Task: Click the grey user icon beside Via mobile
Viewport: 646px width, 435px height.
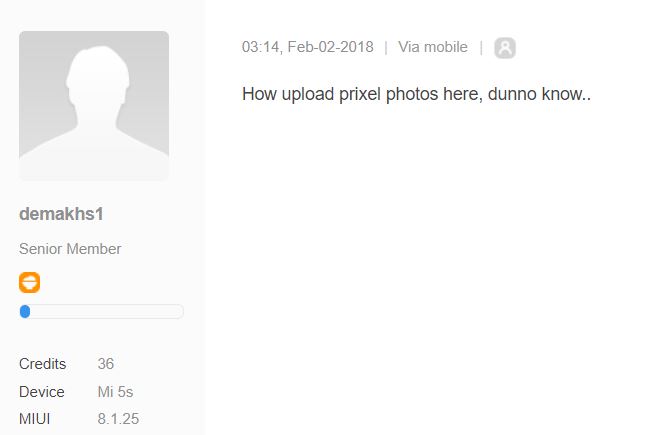Action: point(505,48)
